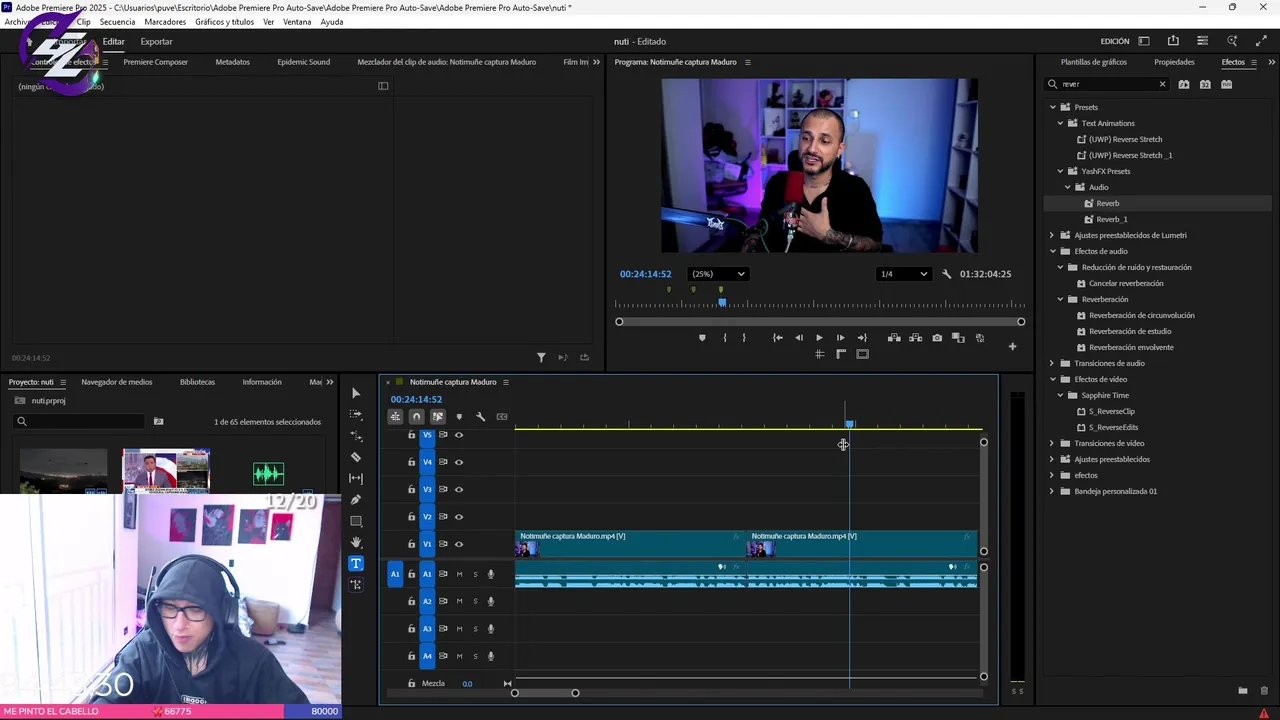Image resolution: width=1280 pixels, height=720 pixels.
Task: Toggle V3 track output eye
Action: [x=459, y=489]
